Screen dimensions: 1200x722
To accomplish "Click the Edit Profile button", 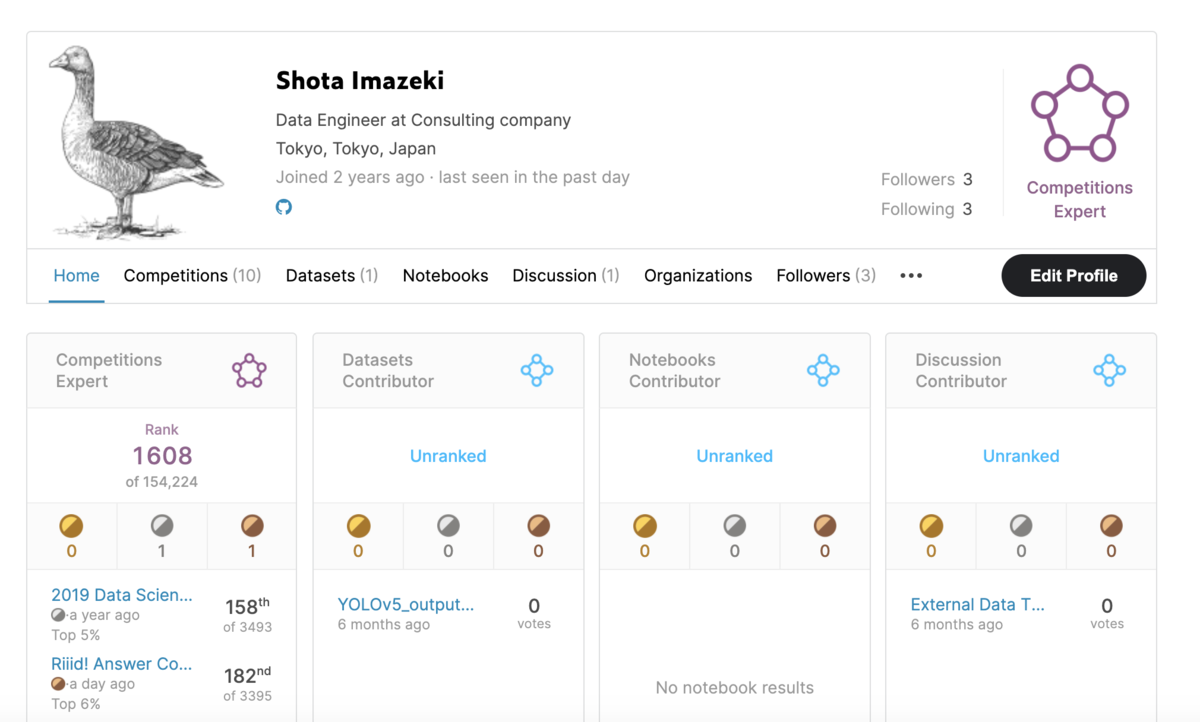I will 1074,276.
